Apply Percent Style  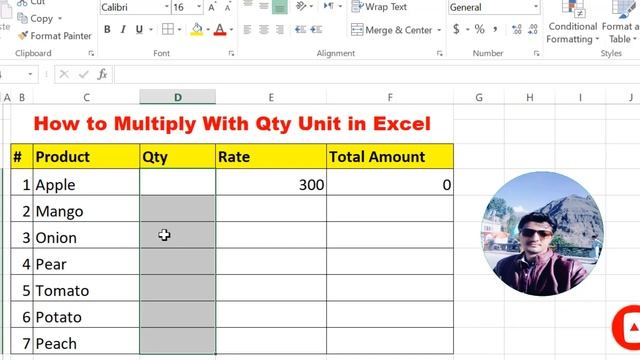pyautogui.click(x=480, y=29)
